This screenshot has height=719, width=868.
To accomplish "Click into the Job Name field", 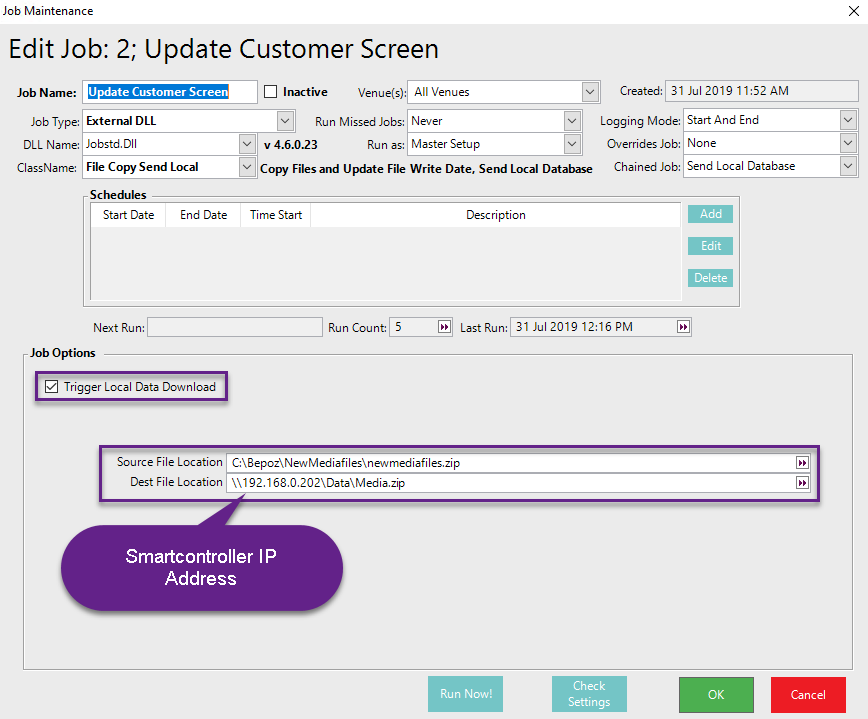I will tap(170, 92).
